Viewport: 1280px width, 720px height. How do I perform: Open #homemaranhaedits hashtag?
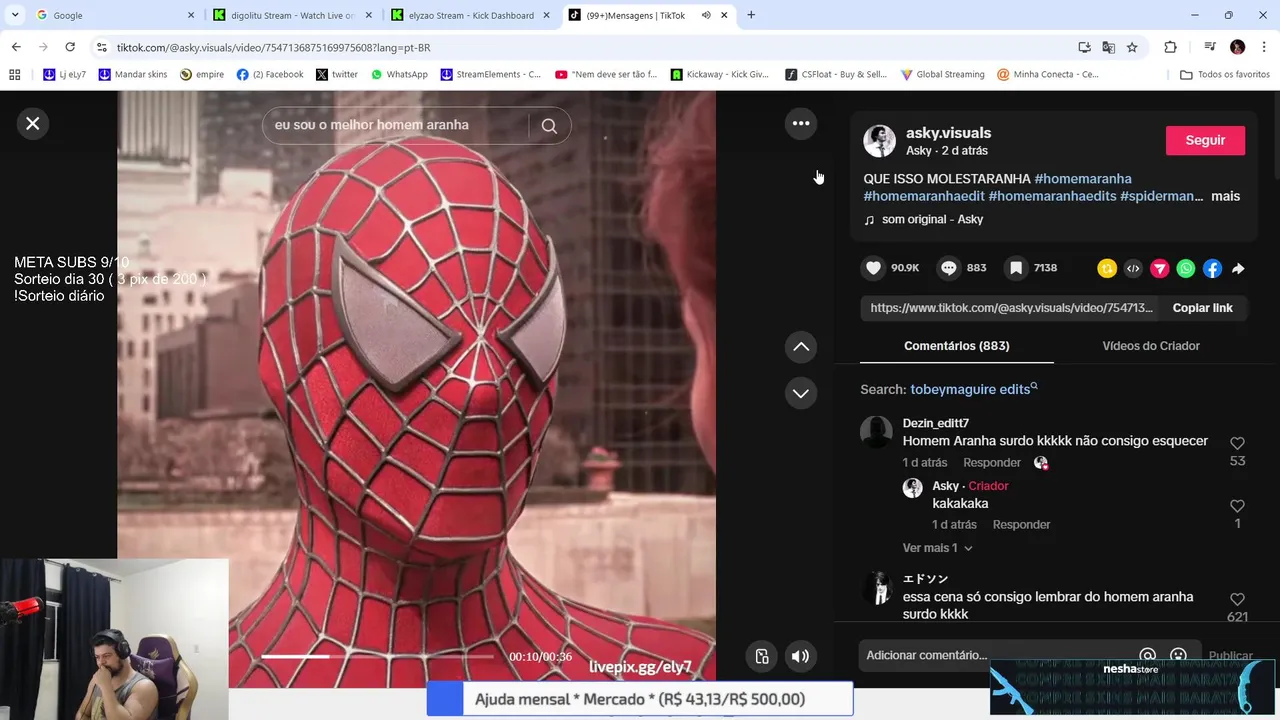pyautogui.click(x=1052, y=196)
